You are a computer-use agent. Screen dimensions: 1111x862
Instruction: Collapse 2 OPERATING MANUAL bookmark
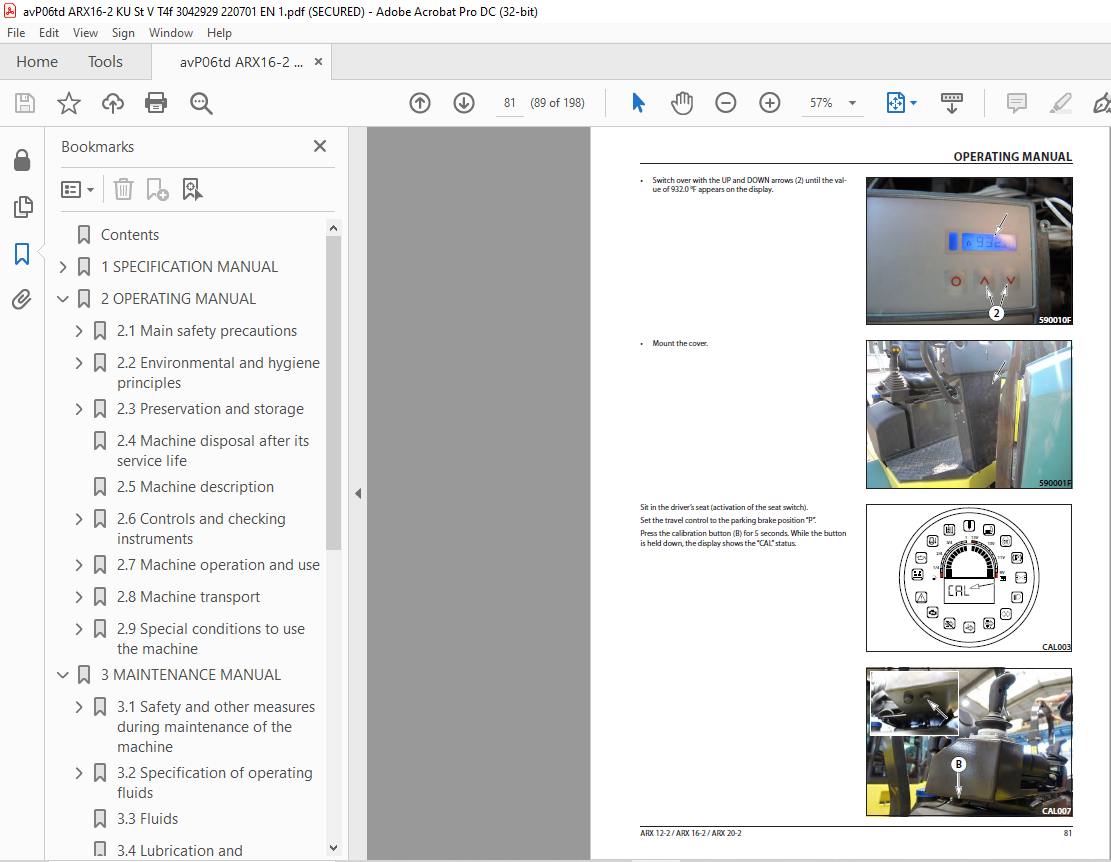(63, 299)
